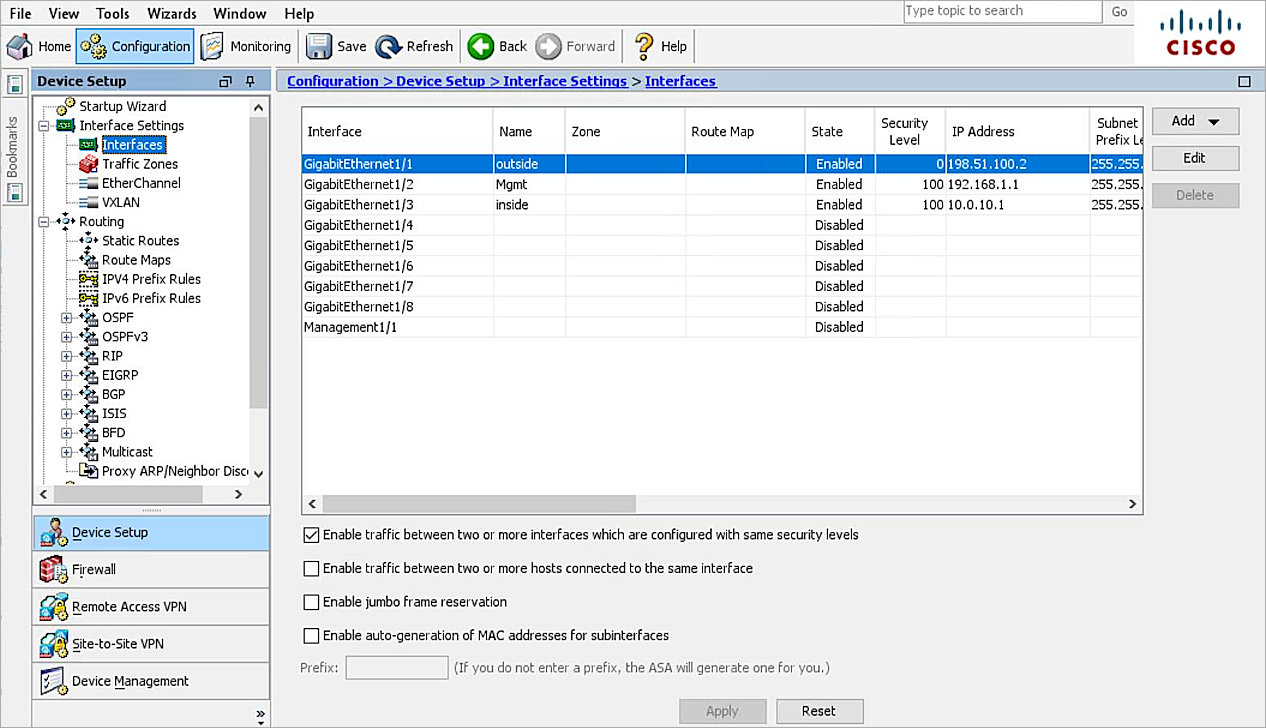Collapse the Routing tree section
1266x728 pixels.
46,221
